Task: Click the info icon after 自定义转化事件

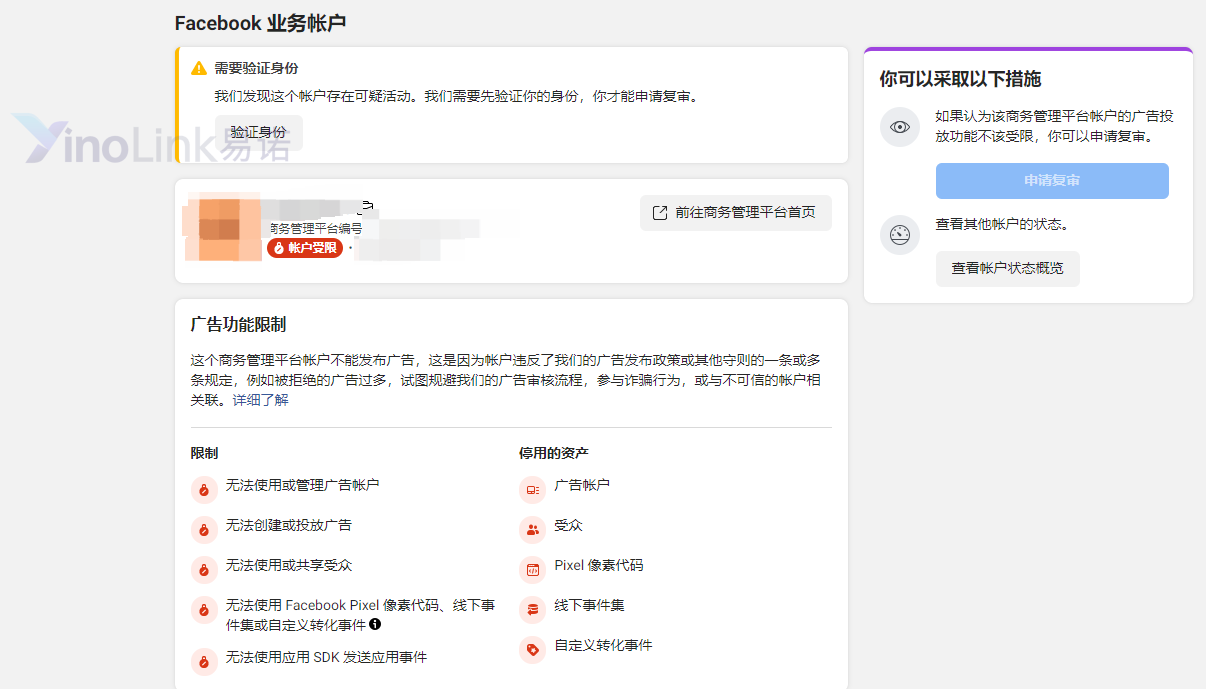Action: (x=375, y=624)
